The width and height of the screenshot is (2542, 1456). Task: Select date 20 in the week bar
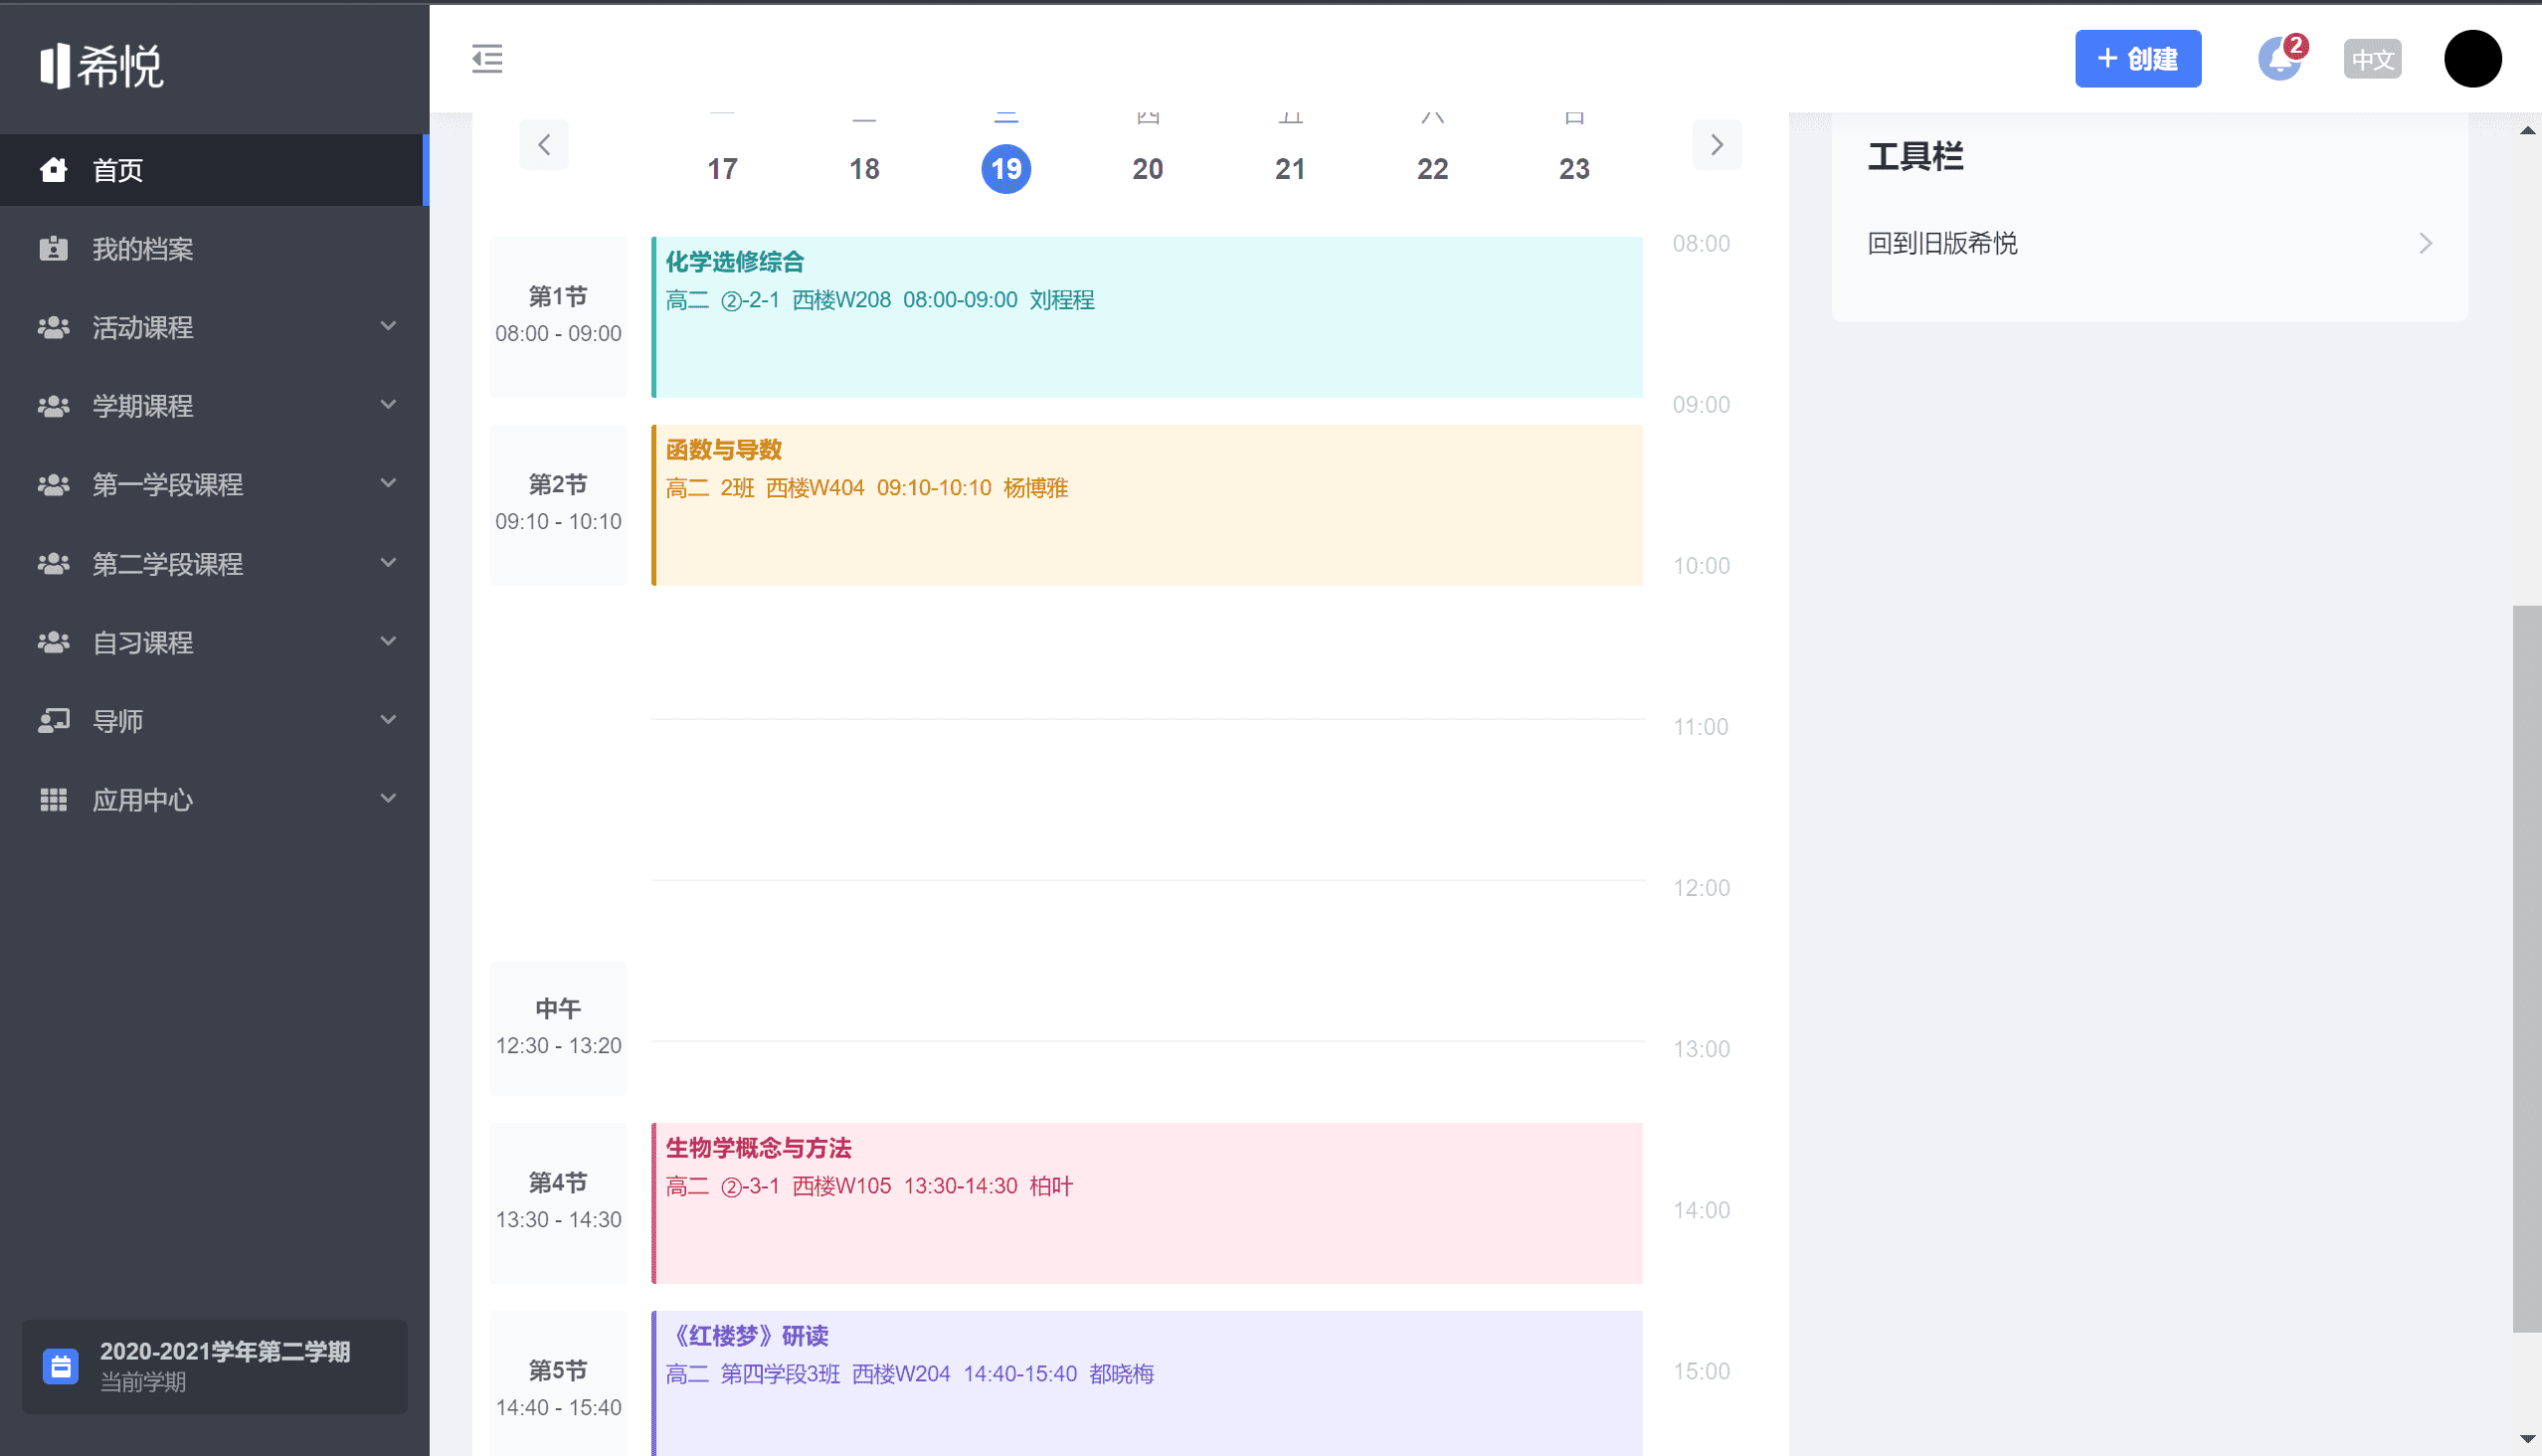point(1148,169)
